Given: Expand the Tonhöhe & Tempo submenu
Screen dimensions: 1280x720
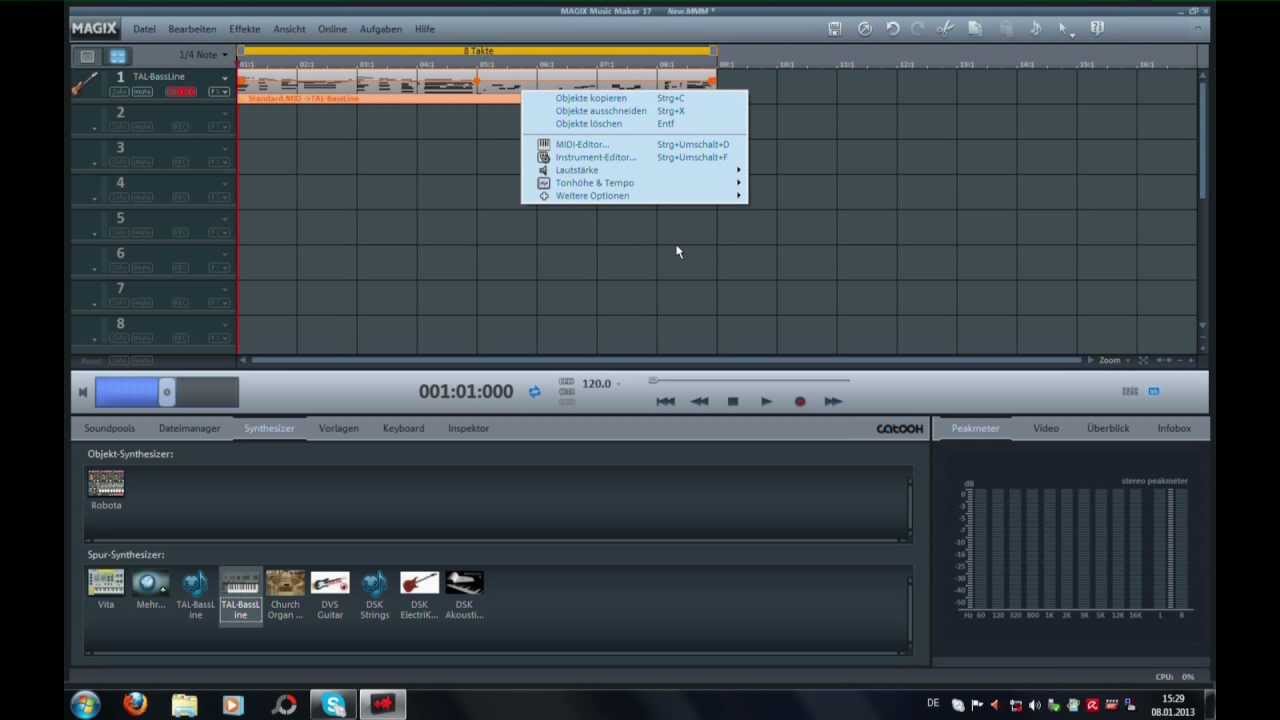Looking at the screenshot, I should [x=739, y=183].
